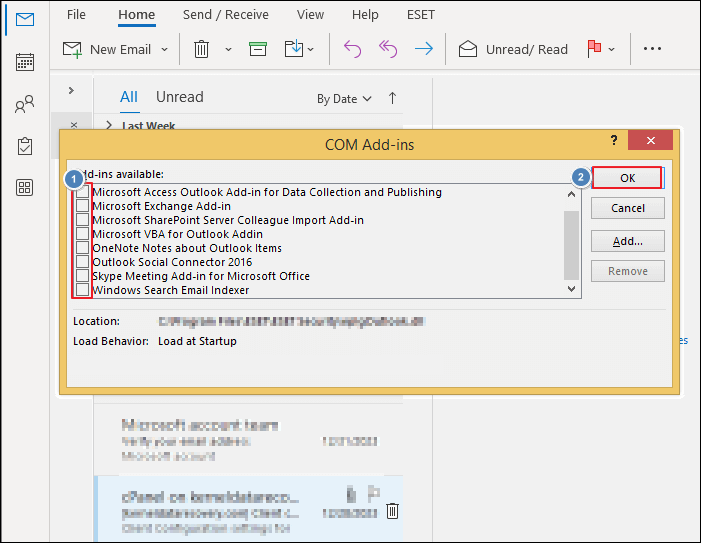The image size is (701, 543).
Task: Click the Remove button
Action: click(x=628, y=271)
